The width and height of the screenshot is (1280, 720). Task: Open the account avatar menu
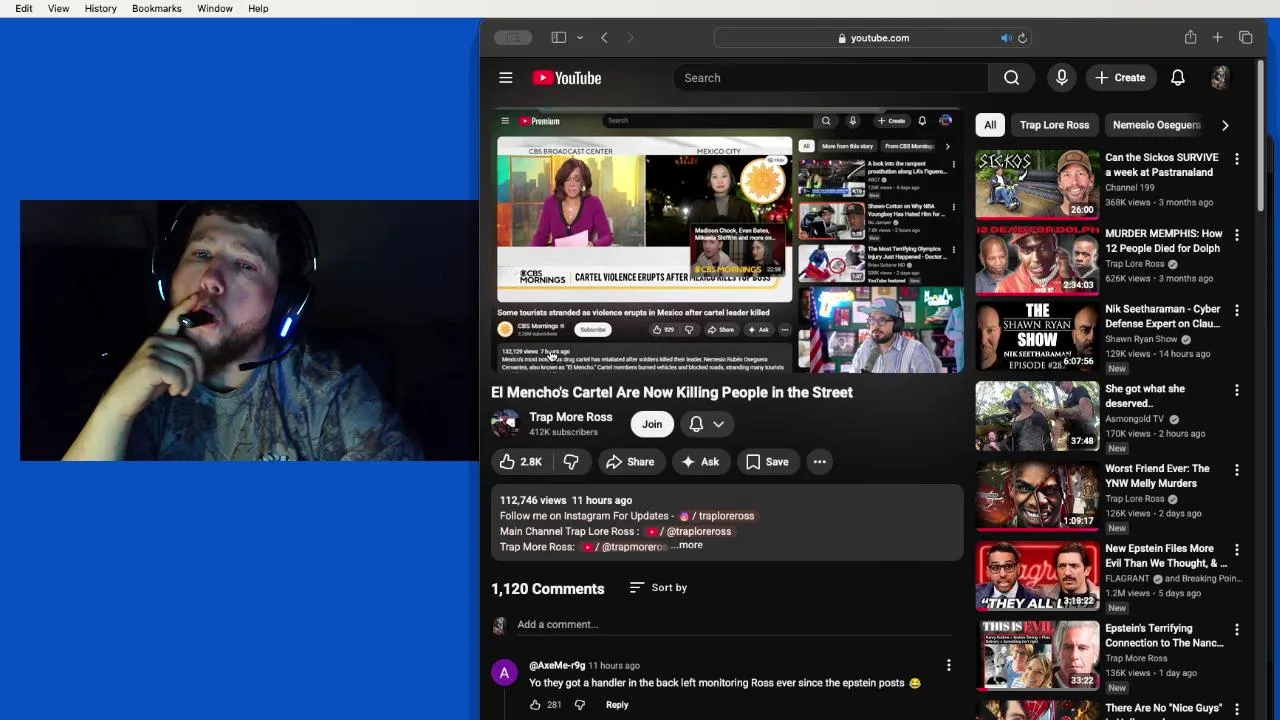click(x=1220, y=78)
